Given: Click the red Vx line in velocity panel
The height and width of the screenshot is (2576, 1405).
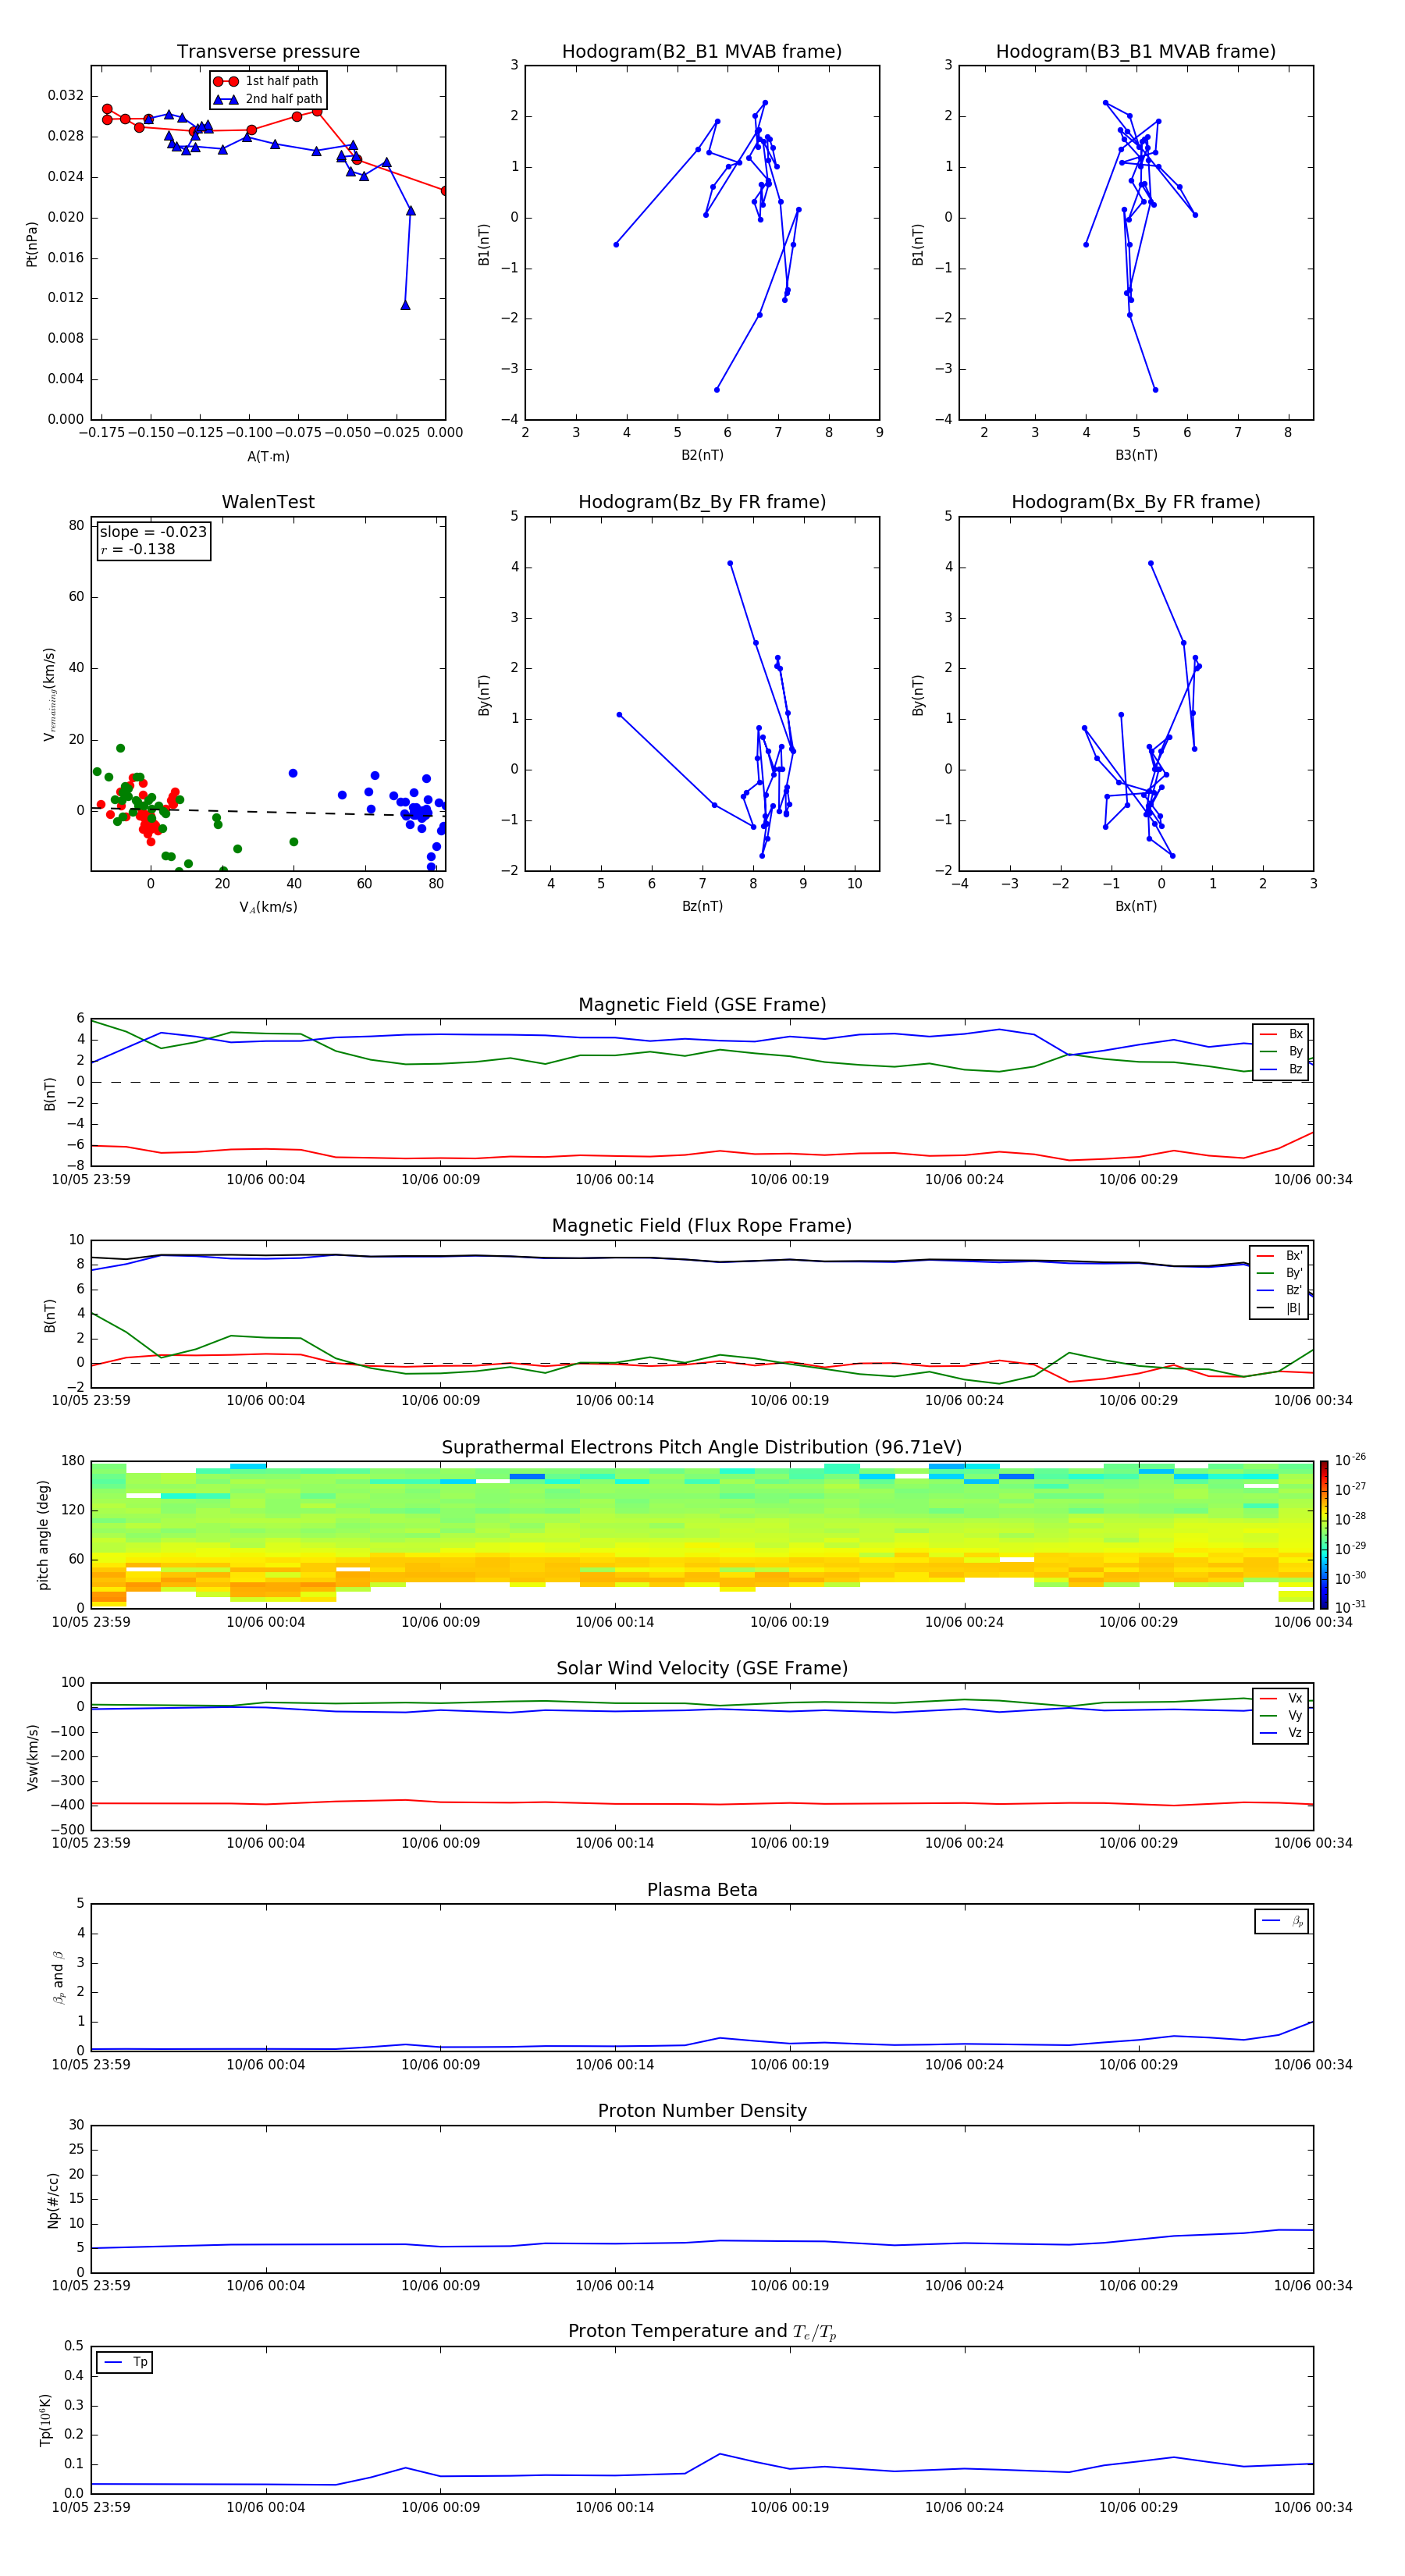Looking at the screenshot, I should click(x=702, y=1804).
